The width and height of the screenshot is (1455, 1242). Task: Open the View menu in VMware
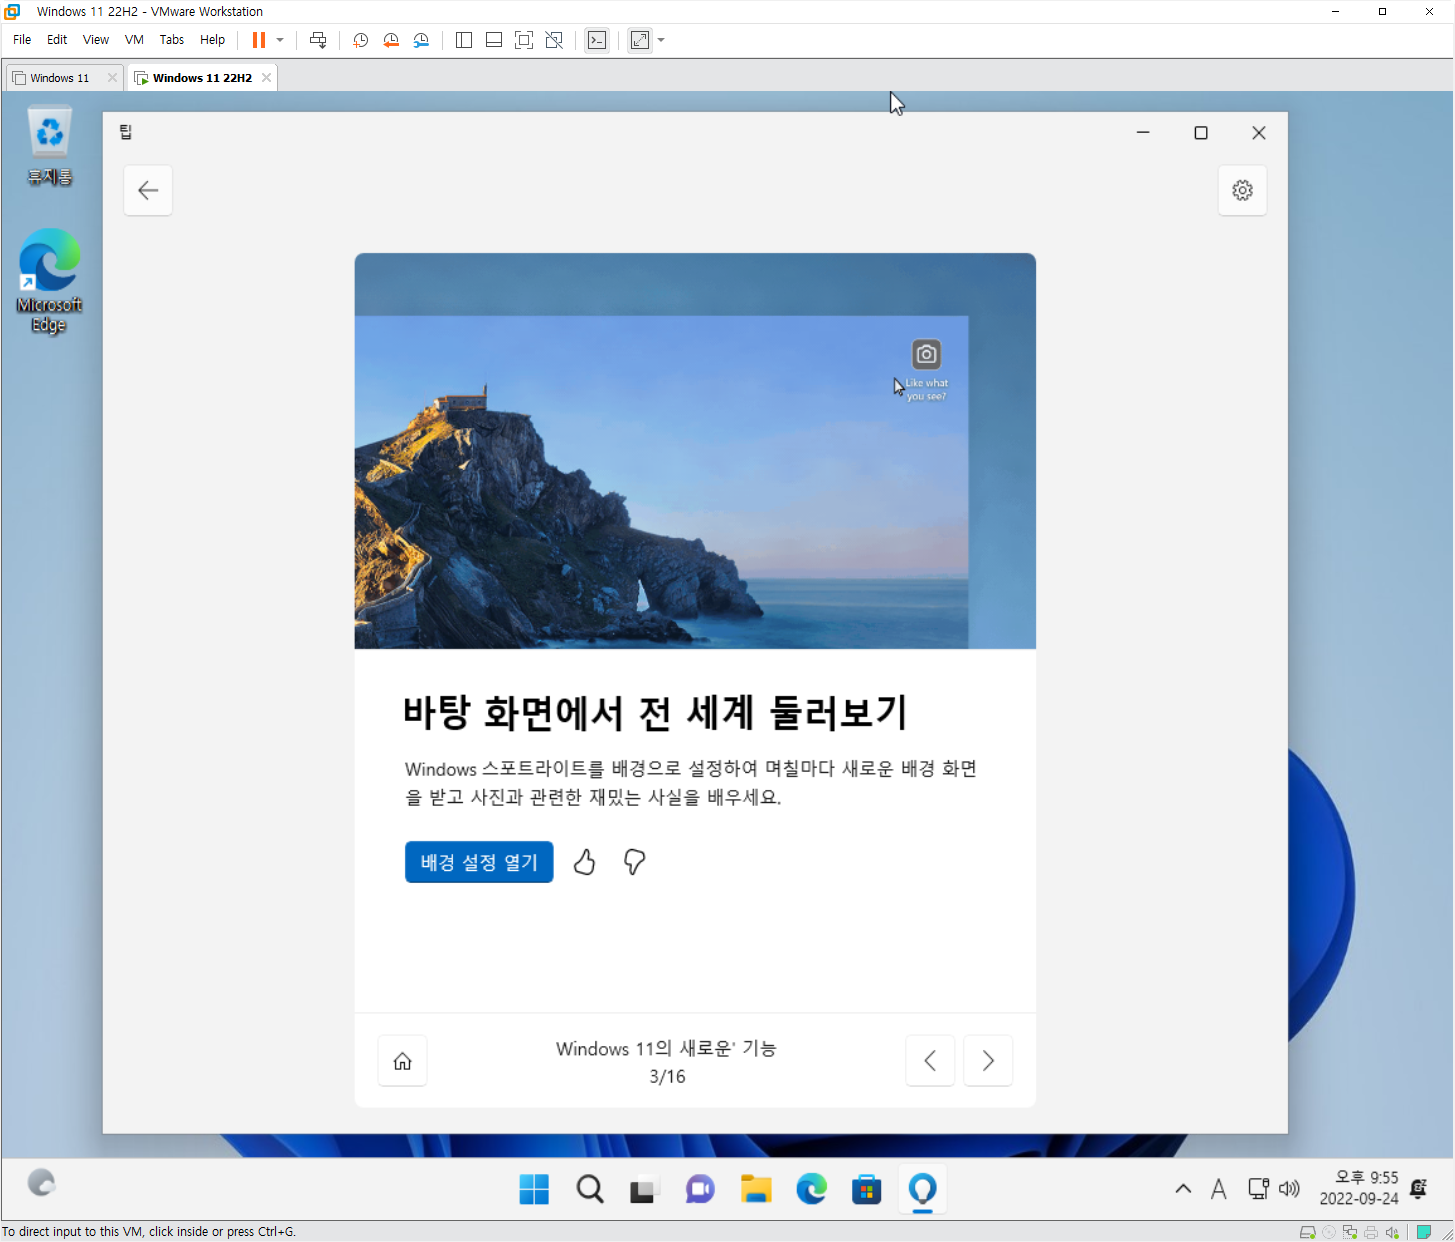tap(96, 40)
